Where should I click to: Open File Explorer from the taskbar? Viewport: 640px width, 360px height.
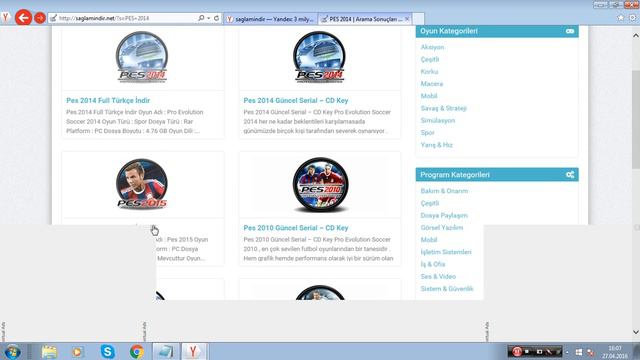[49, 351]
